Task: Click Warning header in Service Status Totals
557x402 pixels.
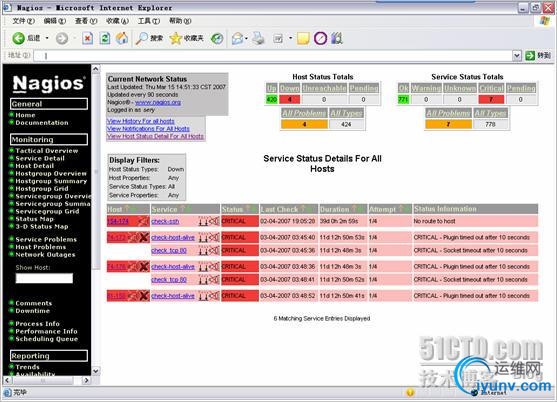Action: pos(426,88)
